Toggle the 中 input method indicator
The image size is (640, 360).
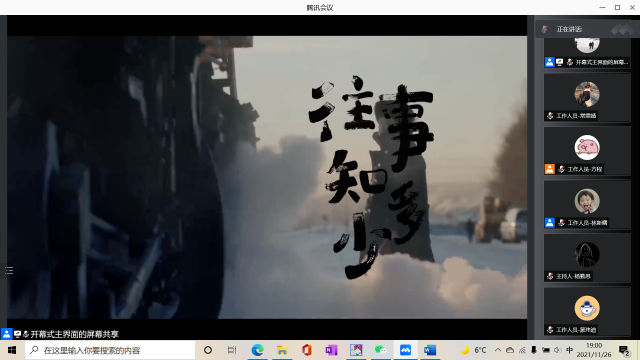[569, 350]
